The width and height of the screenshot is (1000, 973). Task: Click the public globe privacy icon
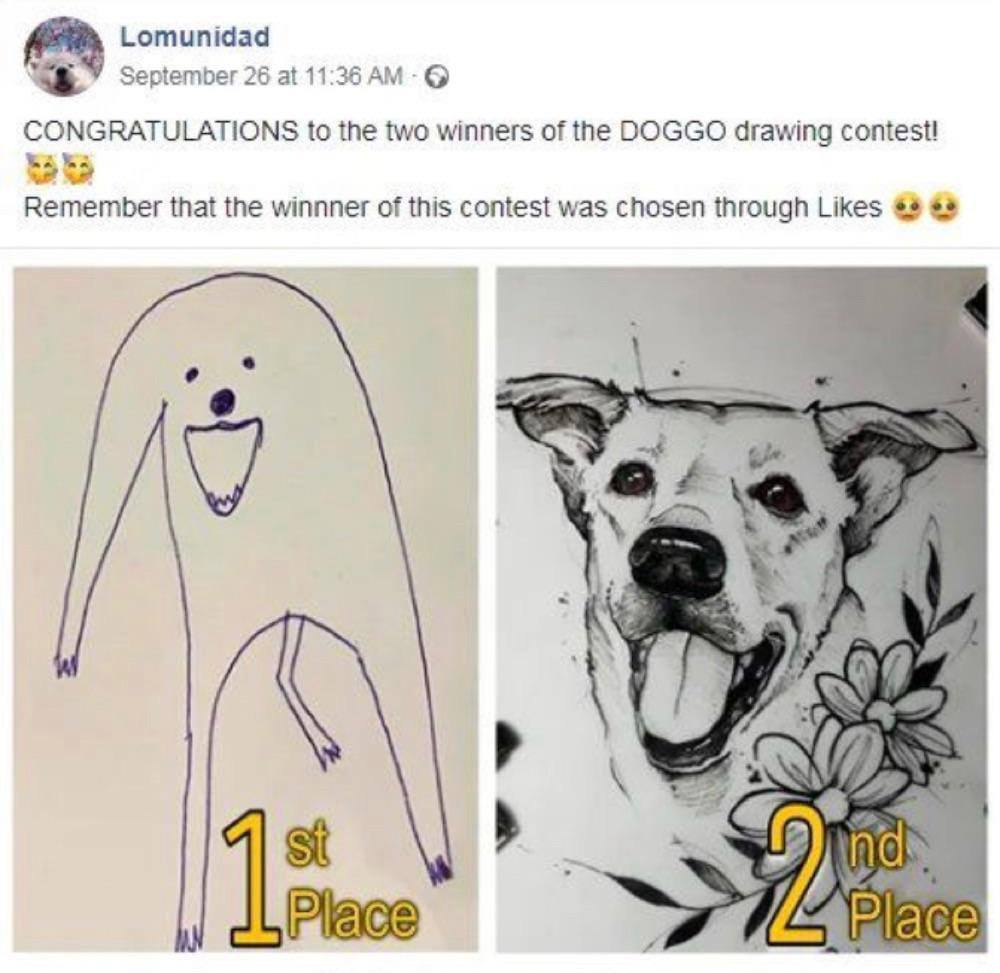click(x=436, y=77)
